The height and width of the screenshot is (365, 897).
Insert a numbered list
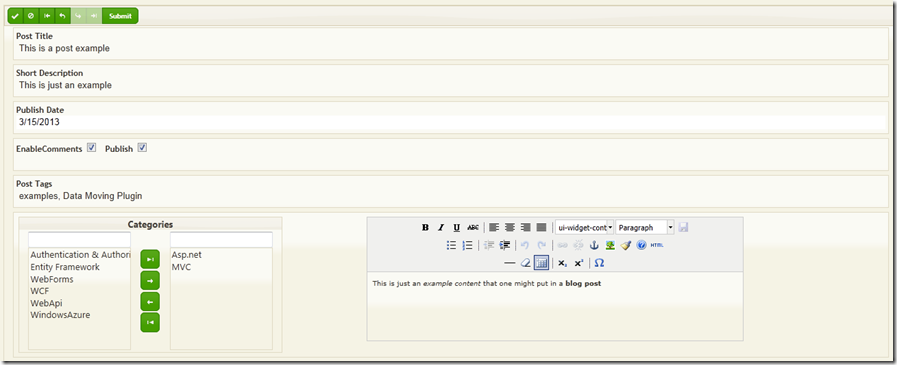(x=467, y=245)
